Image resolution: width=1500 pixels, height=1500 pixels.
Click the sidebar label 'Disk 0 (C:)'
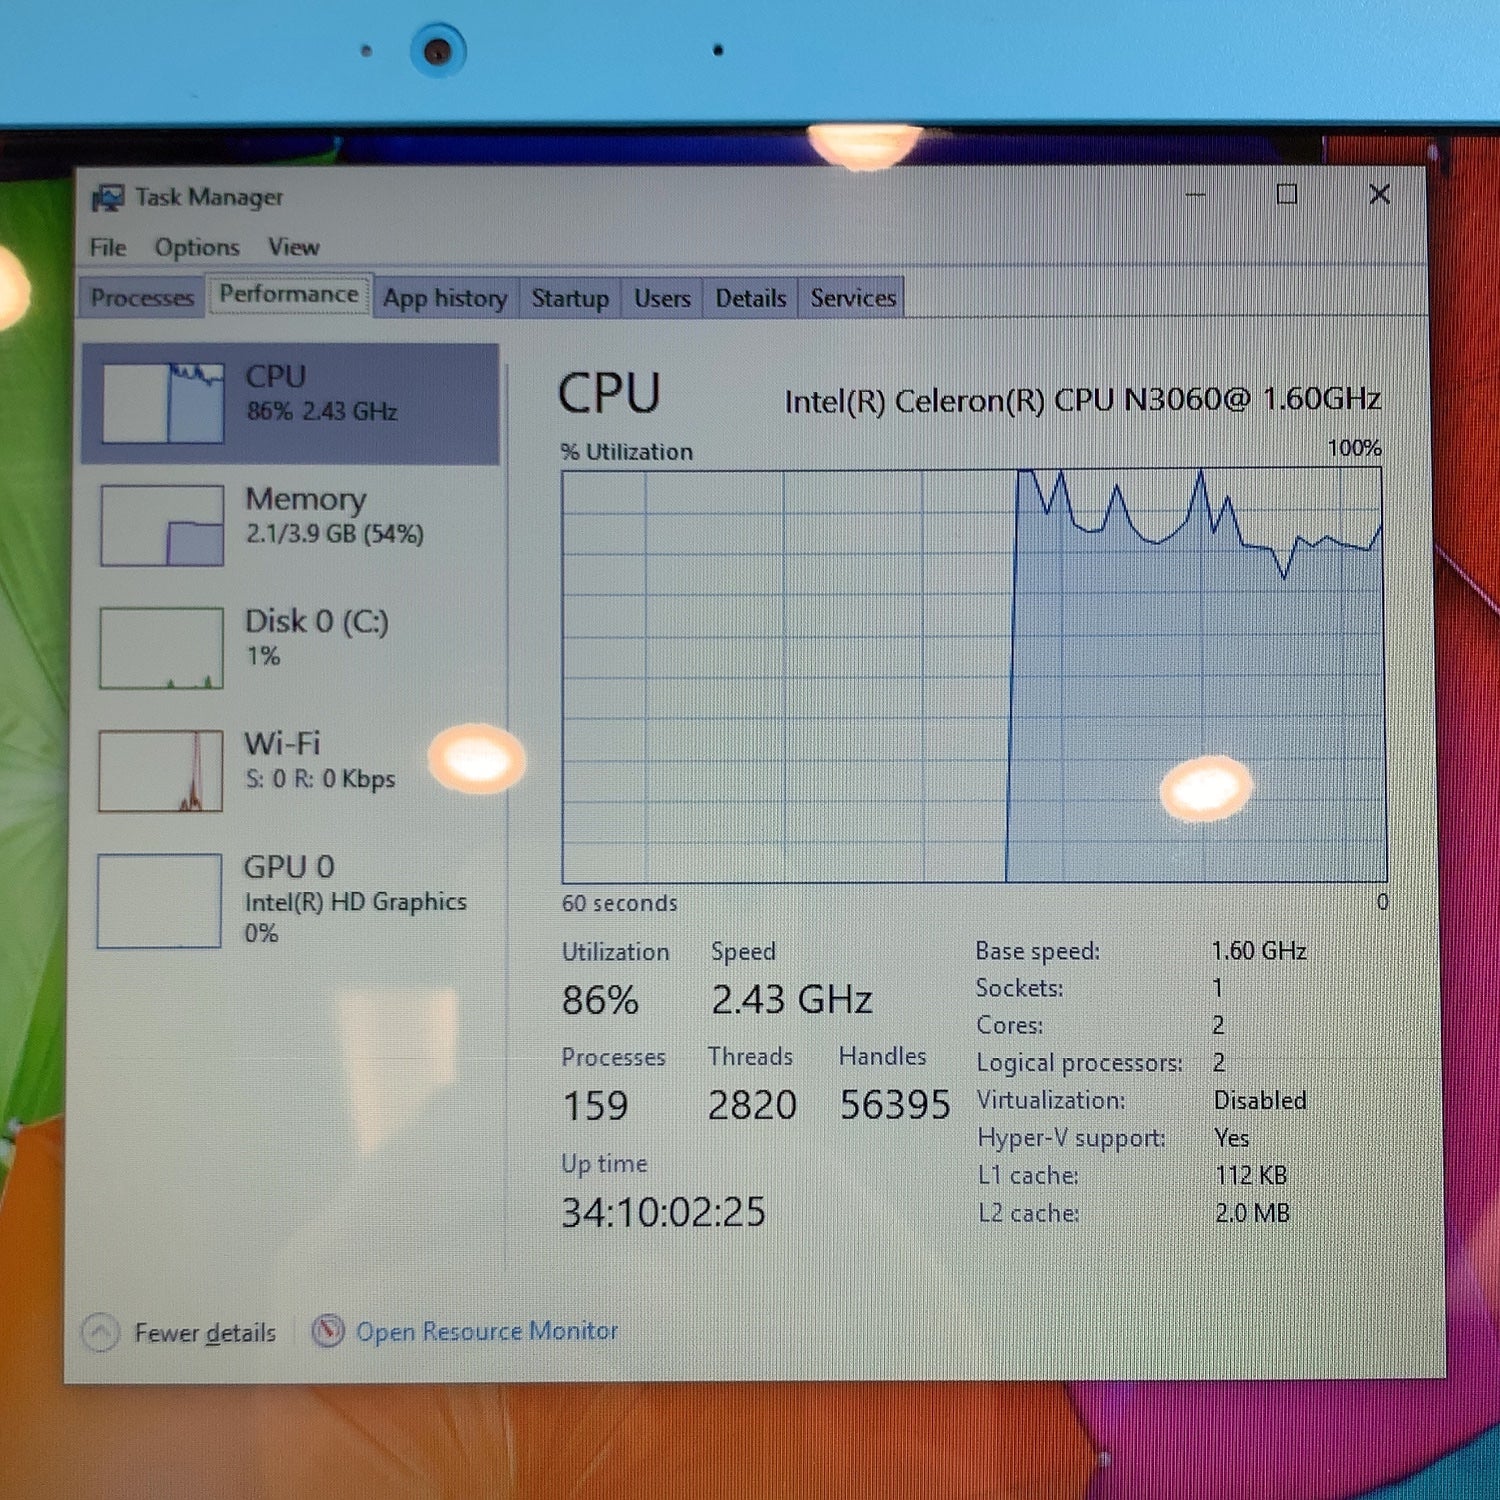tap(317, 621)
